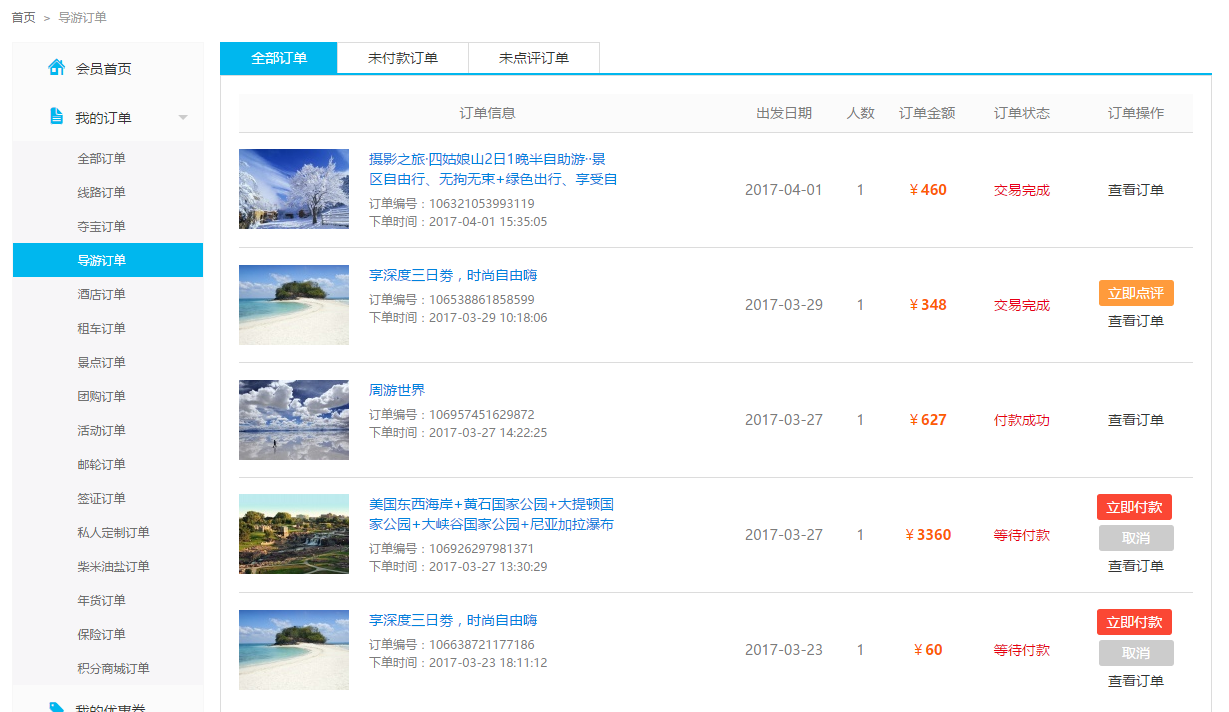This screenshot has width=1229, height=712.
Task: Click the snowy tree thumbnail image
Action: pyautogui.click(x=294, y=189)
